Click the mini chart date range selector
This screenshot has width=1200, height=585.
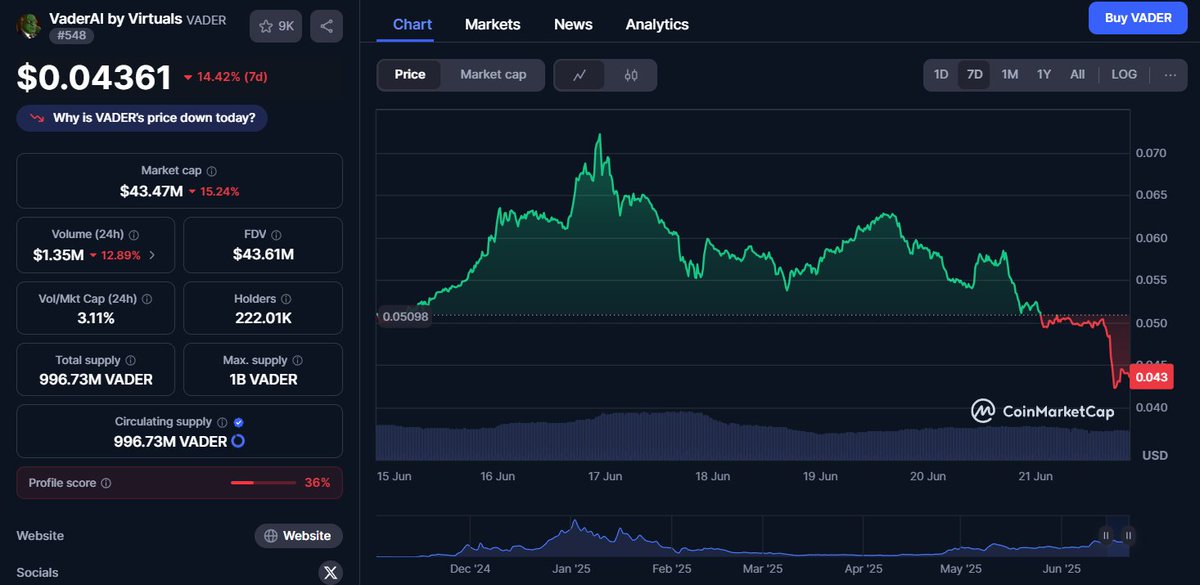click(1117, 535)
